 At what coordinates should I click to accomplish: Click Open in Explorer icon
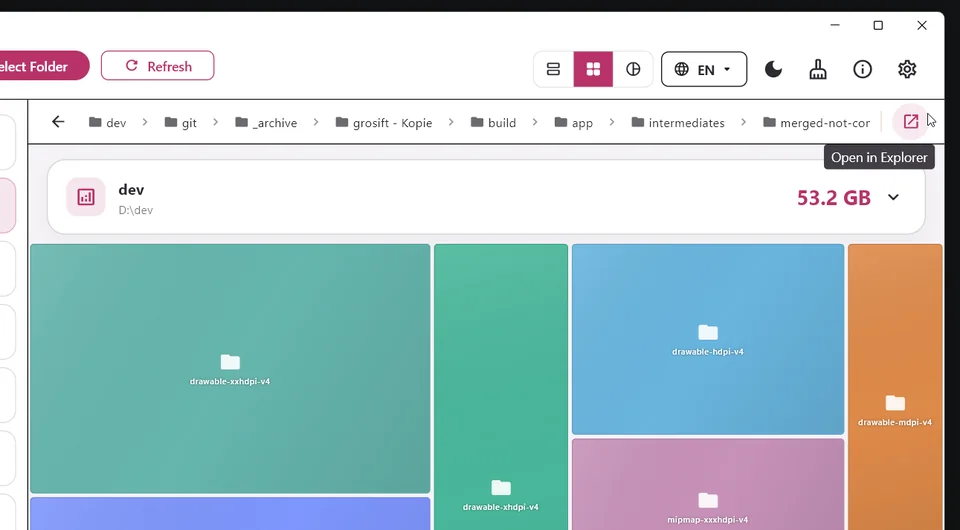pyautogui.click(x=911, y=122)
